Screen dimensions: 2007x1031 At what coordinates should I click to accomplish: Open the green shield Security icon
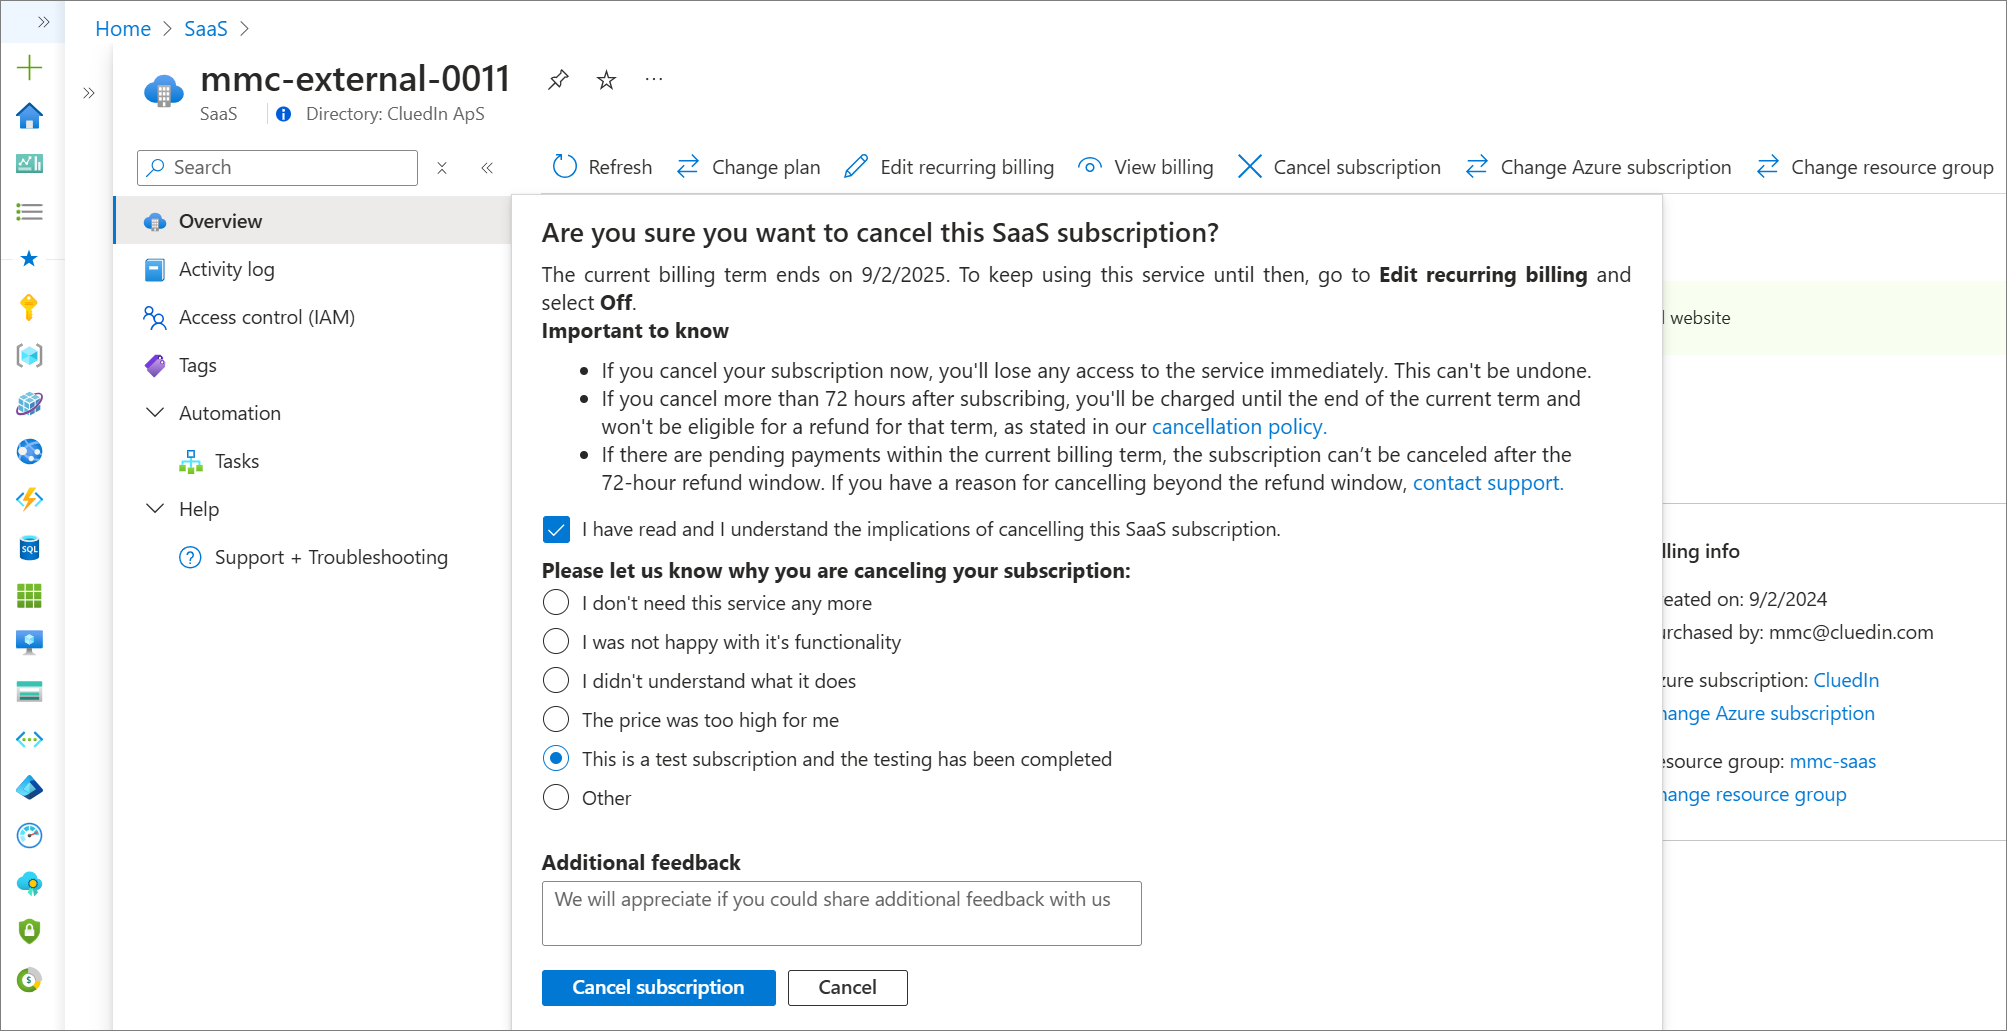click(x=29, y=931)
